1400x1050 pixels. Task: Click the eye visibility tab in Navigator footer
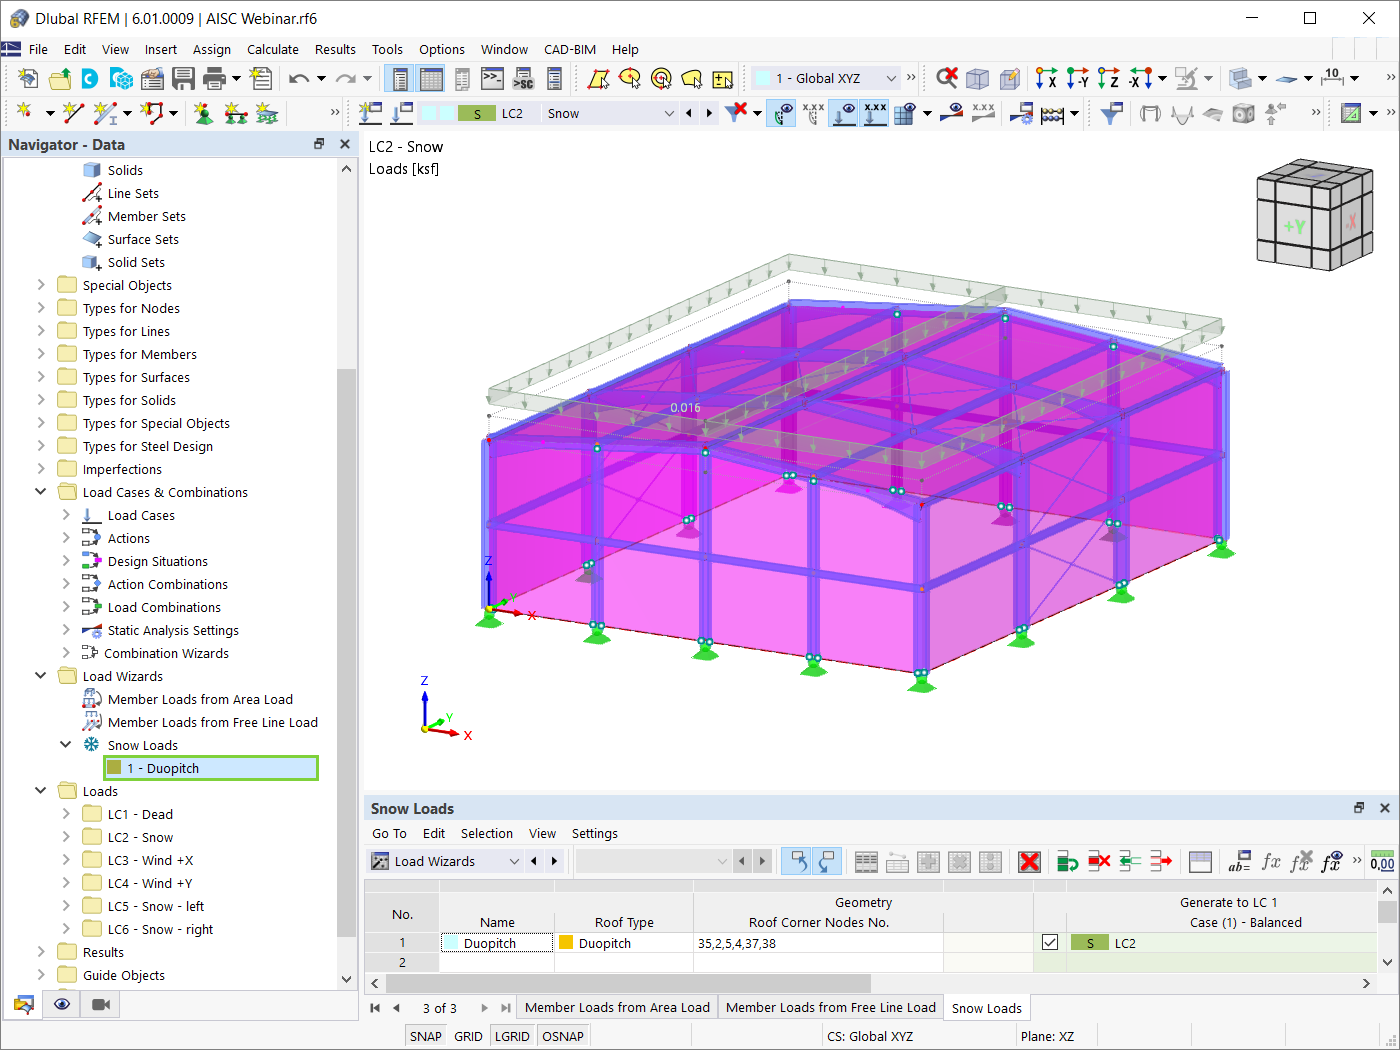coord(62,1004)
